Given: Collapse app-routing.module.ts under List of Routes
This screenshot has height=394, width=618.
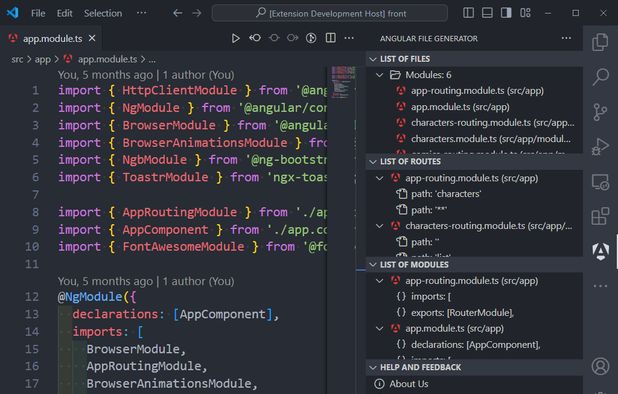Looking at the screenshot, I should tap(380, 178).
